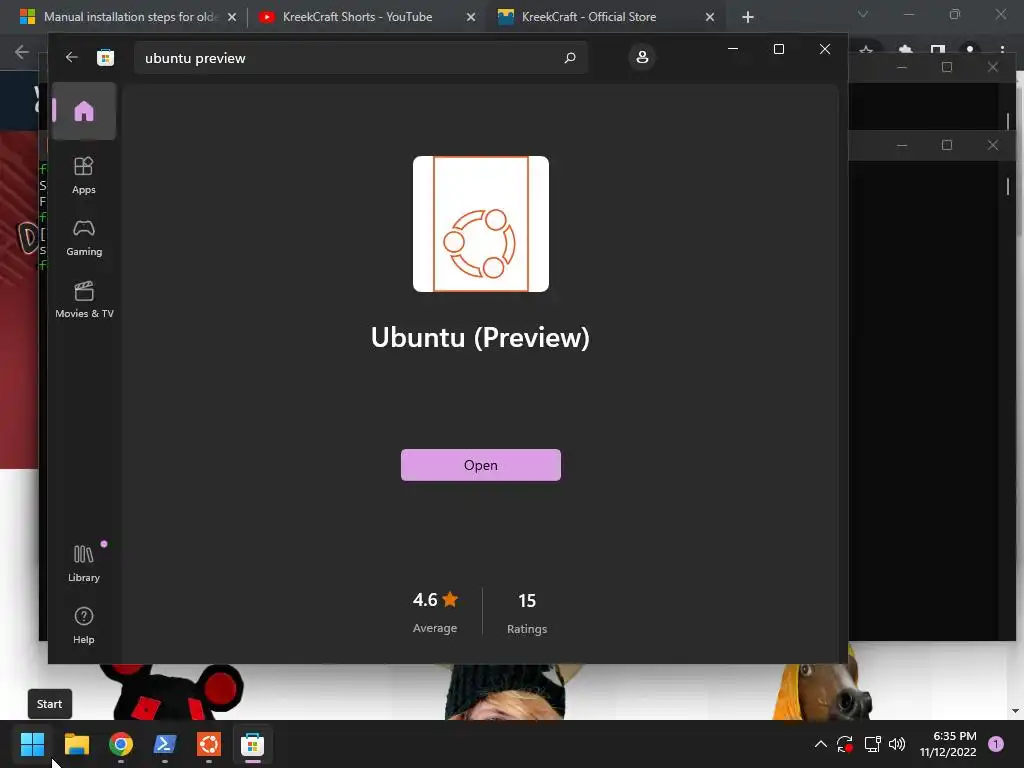The height and width of the screenshot is (768, 1024).
Task: Open notification center badge
Action: 996,744
